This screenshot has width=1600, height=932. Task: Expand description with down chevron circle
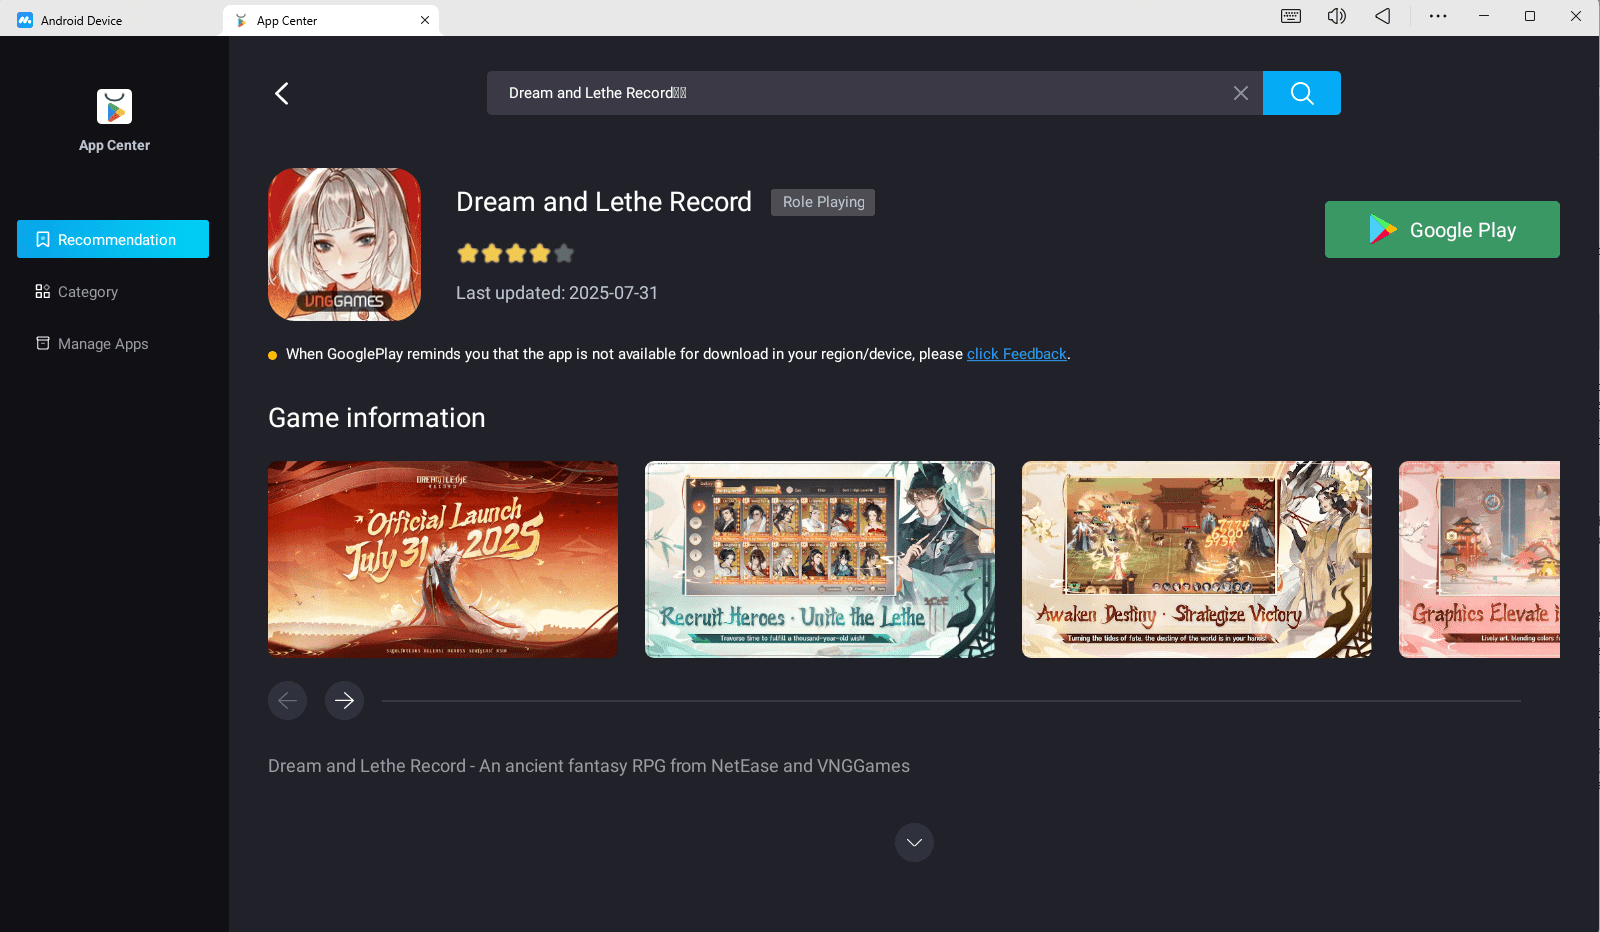tap(914, 842)
